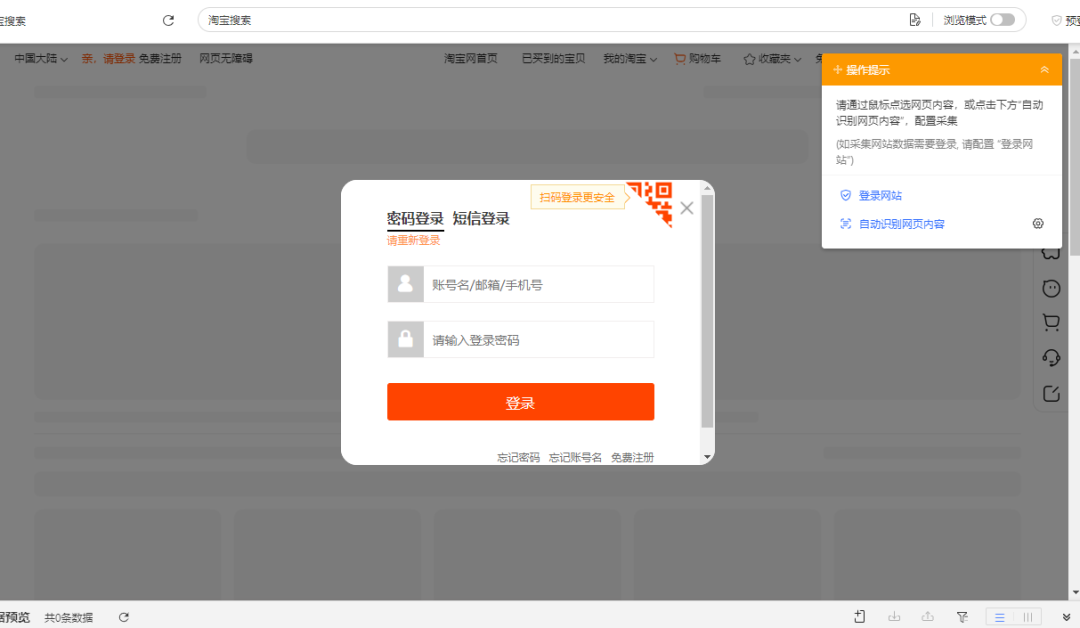Click the feedback edit icon in sidebar
The image size is (1080, 628).
1051,393
